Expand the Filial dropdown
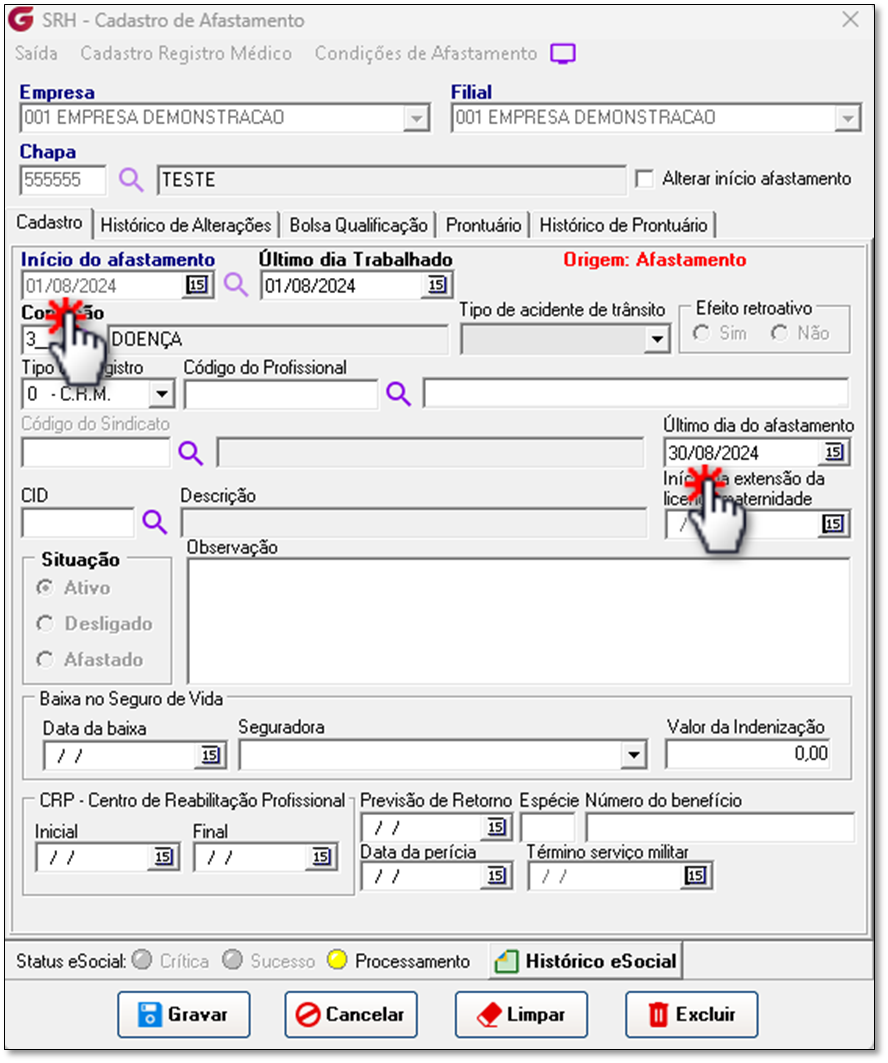888x1063 pixels. click(847, 119)
